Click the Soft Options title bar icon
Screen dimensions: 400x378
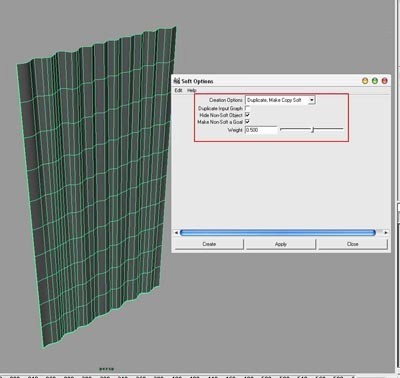pyautogui.click(x=177, y=81)
